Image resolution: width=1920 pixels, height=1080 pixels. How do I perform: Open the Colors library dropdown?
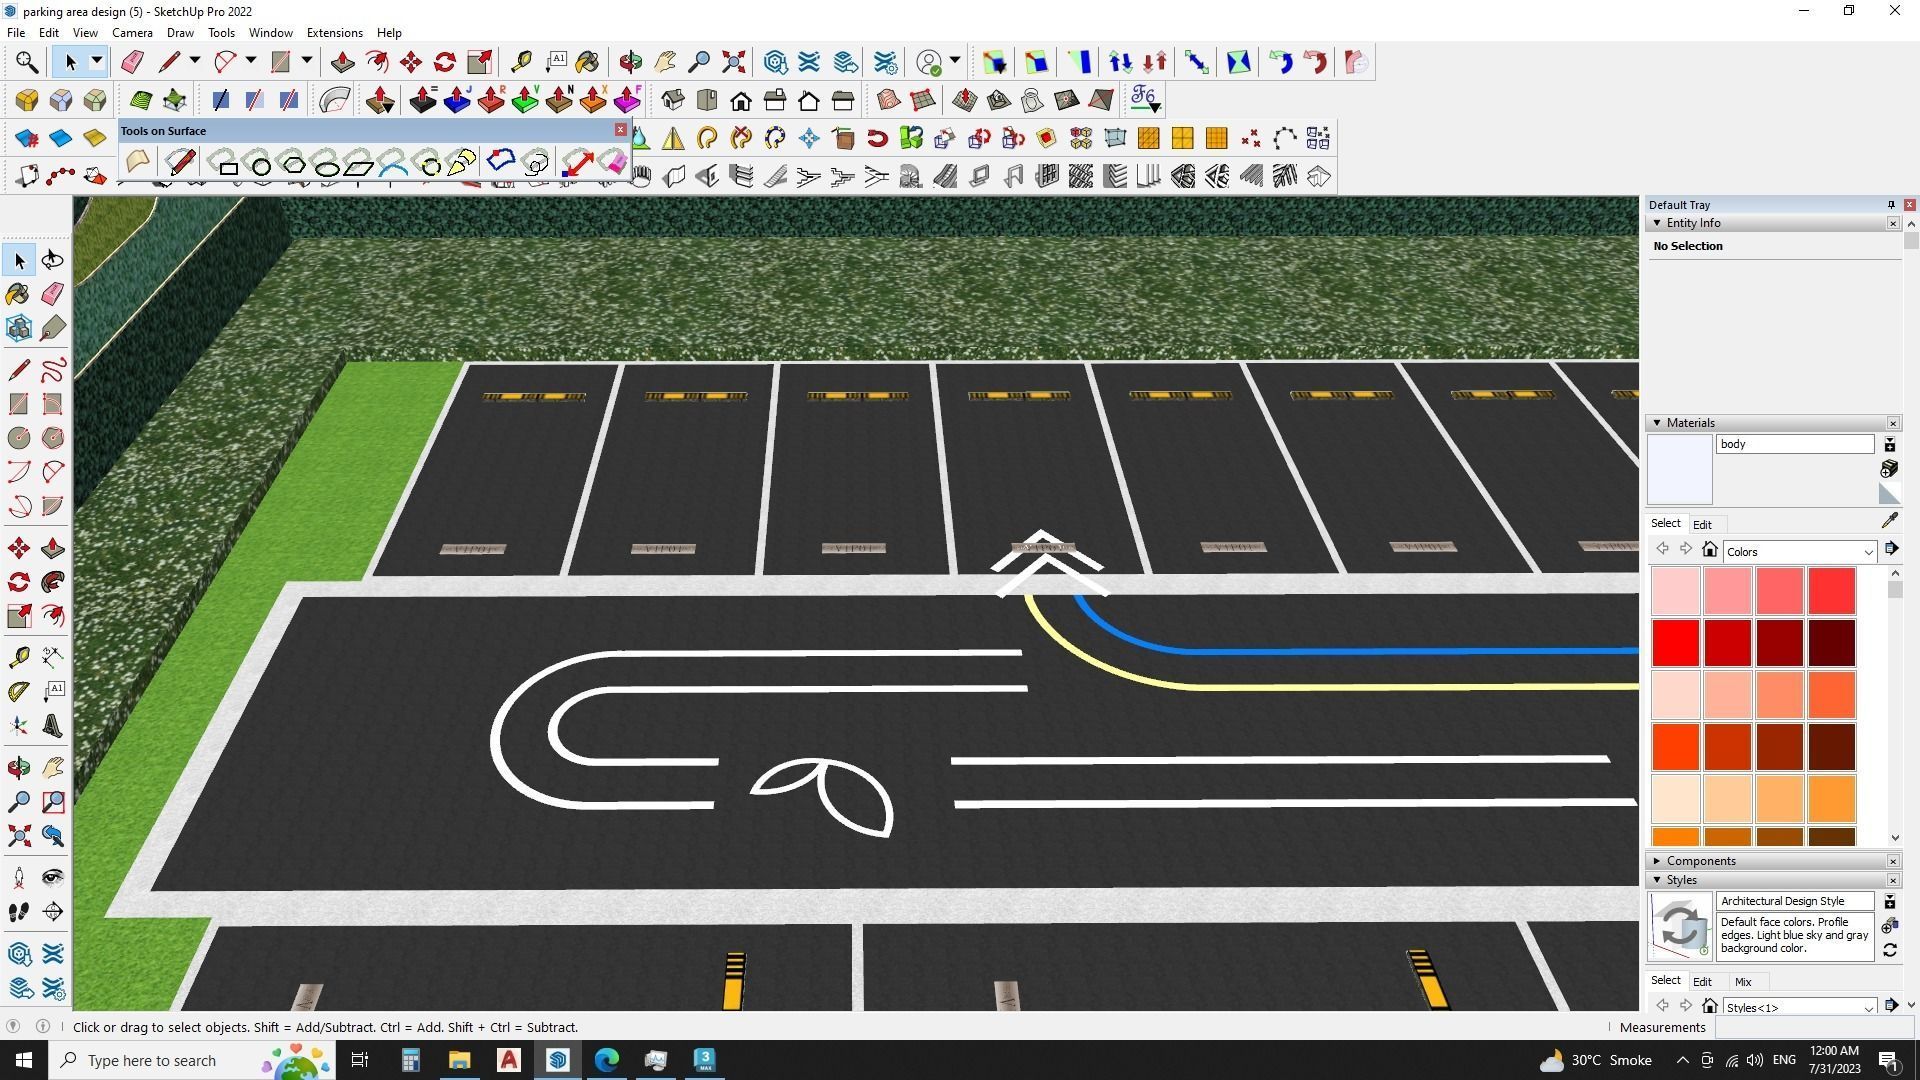pyautogui.click(x=1867, y=552)
